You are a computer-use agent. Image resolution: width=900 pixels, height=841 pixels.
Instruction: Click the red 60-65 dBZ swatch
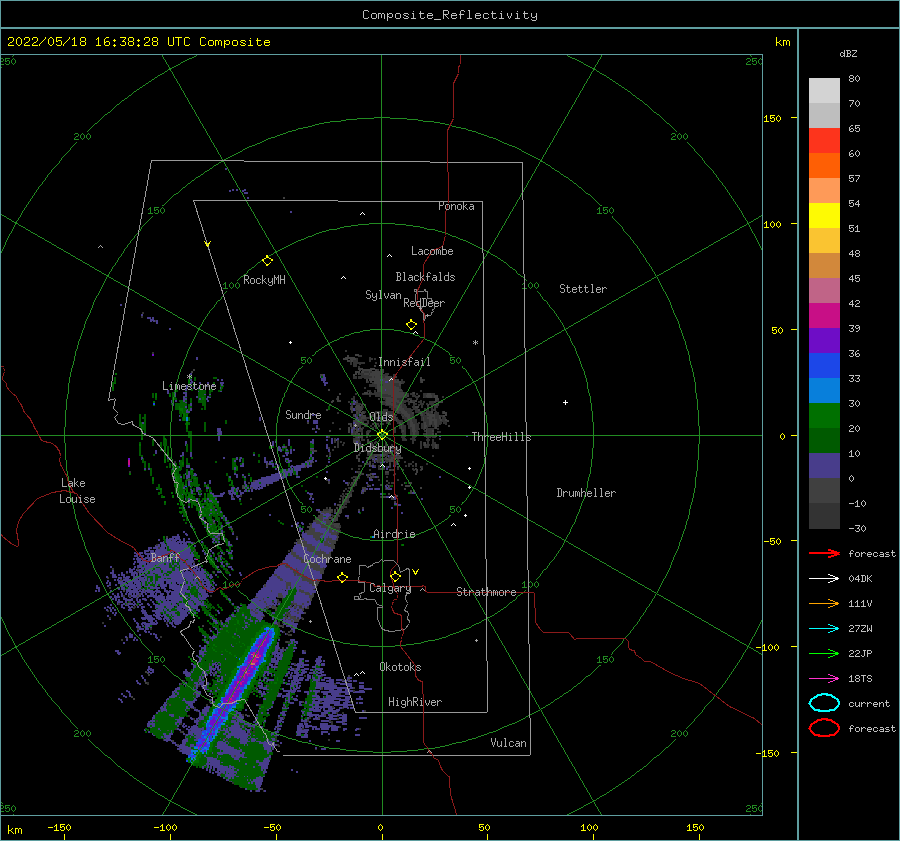824,140
